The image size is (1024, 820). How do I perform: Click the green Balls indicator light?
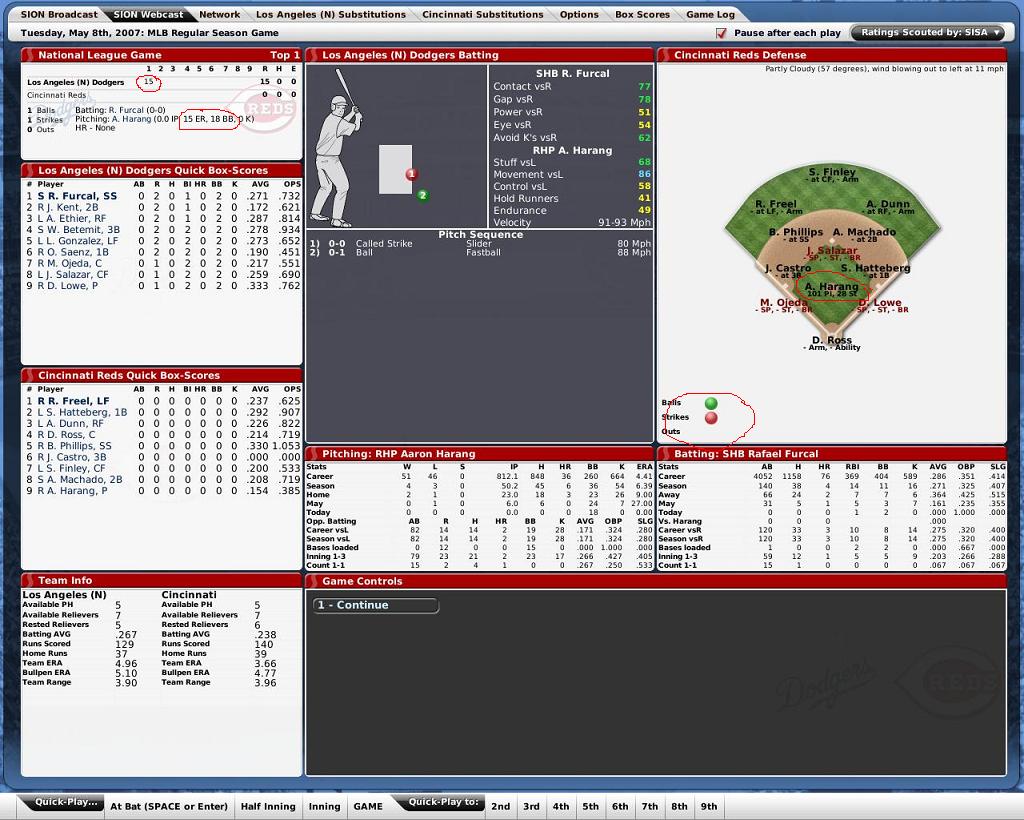click(711, 403)
